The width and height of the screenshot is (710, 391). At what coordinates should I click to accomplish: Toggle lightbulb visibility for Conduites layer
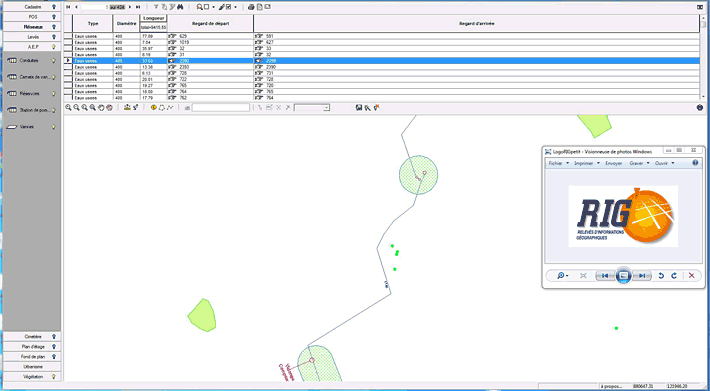[x=53, y=61]
